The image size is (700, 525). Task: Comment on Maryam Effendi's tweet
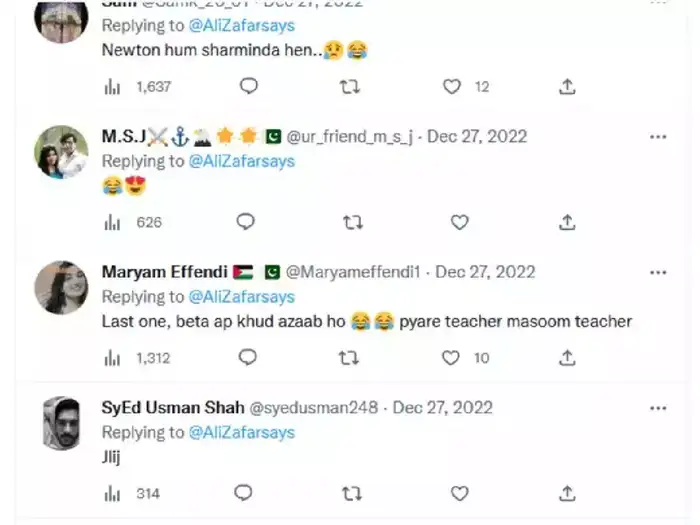click(247, 357)
